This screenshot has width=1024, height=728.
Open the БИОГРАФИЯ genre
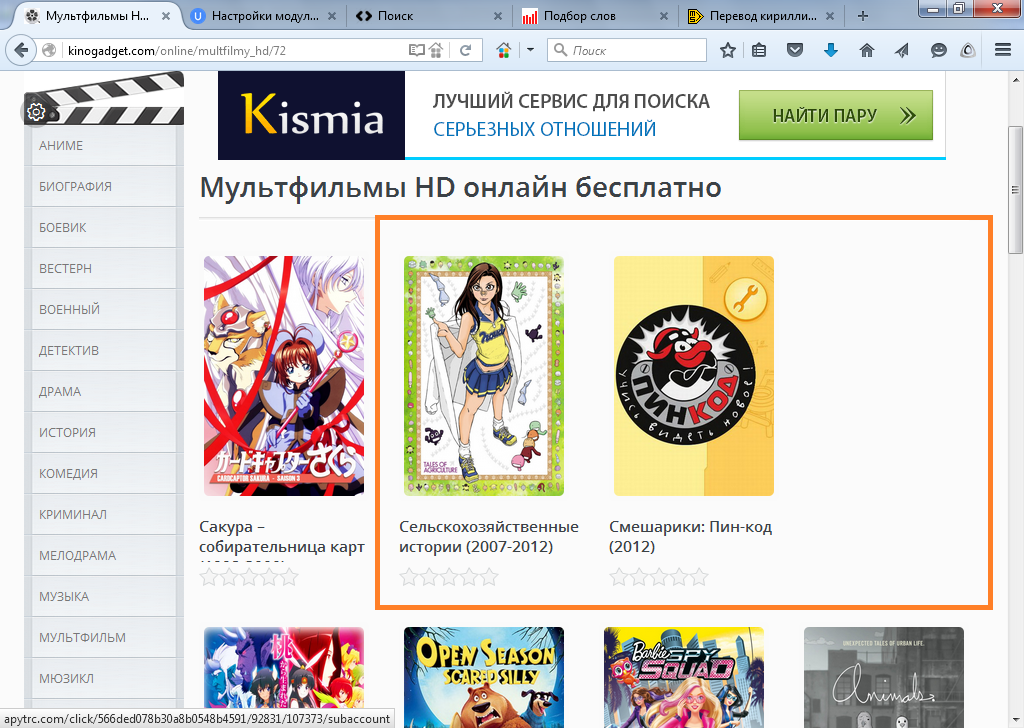point(103,187)
